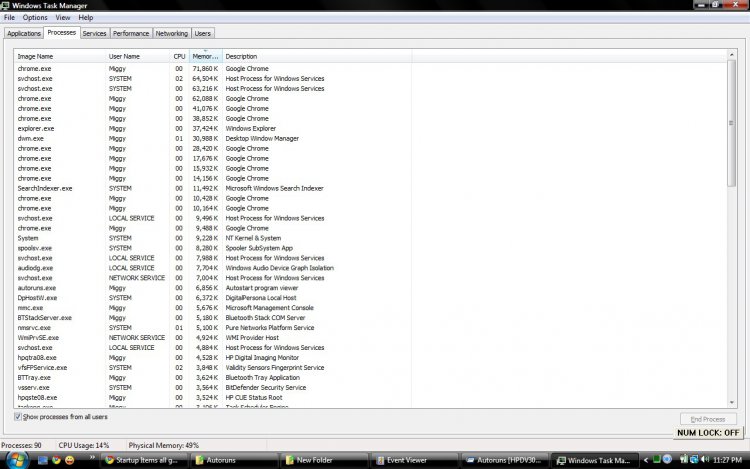Screen dimensions: 750x469
Task: Expand the quick launch overflow chevron
Action: [92, 458]
